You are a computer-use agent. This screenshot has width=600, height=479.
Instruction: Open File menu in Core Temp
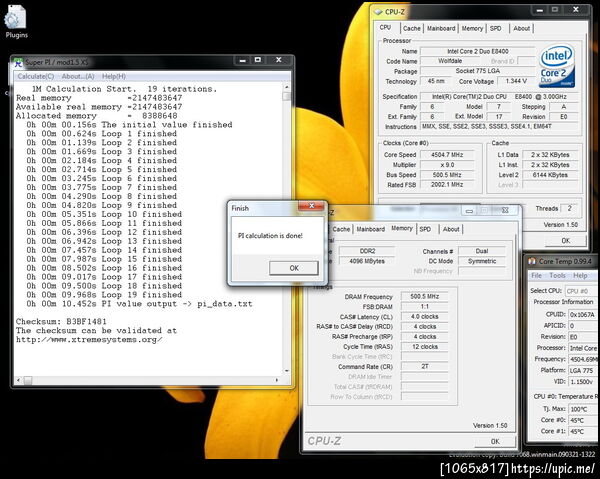(536, 275)
